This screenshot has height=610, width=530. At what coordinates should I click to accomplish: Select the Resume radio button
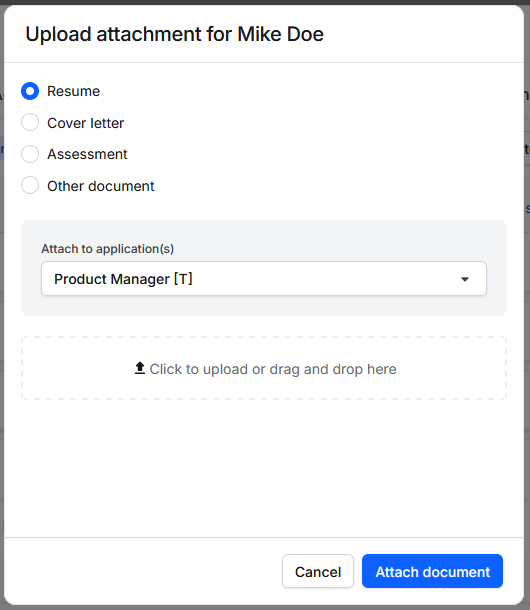(x=30, y=91)
